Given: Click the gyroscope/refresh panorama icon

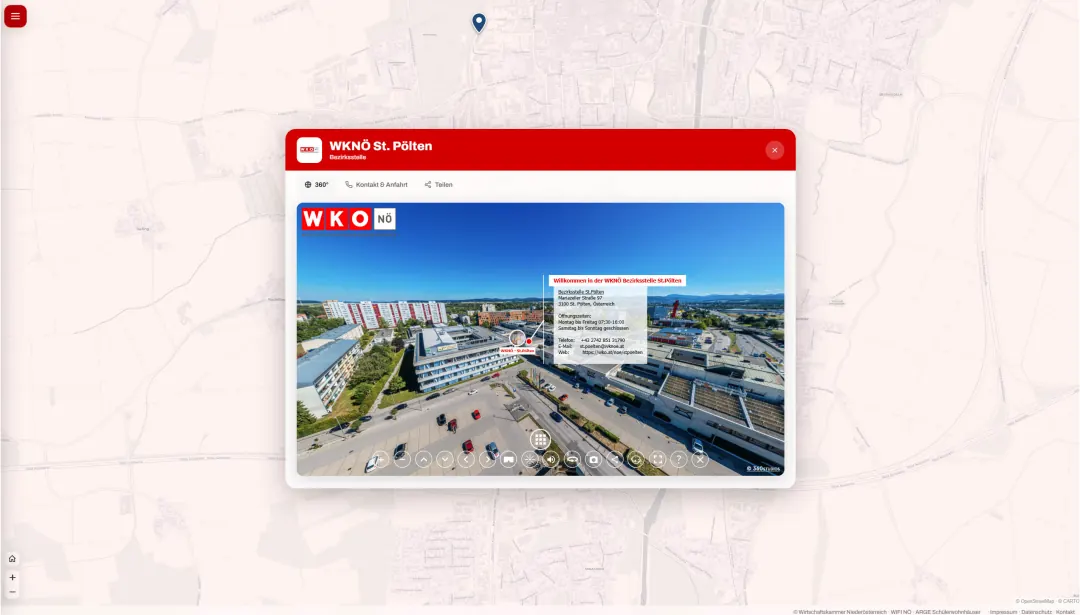Looking at the screenshot, I should pos(636,459).
